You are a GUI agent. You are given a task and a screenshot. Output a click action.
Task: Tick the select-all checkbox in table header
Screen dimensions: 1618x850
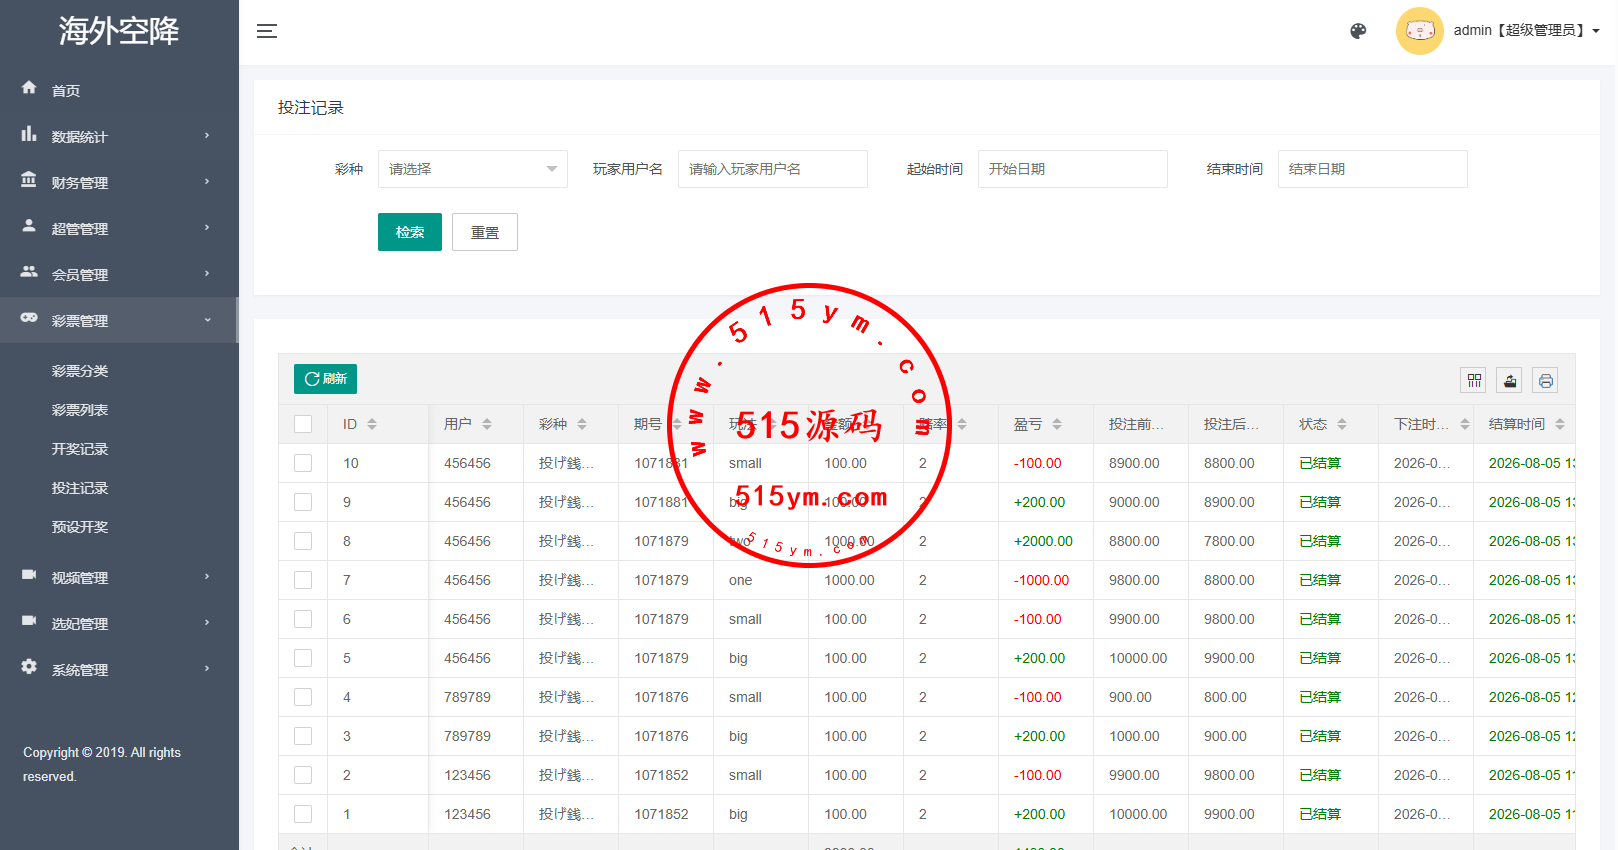point(303,424)
